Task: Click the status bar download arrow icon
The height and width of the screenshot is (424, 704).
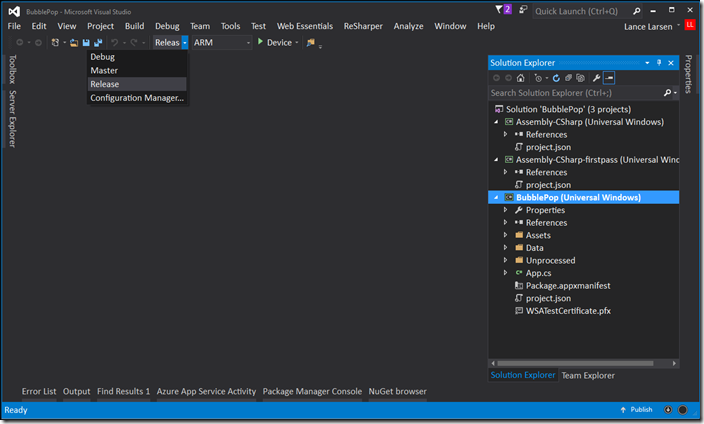Action: point(668,410)
